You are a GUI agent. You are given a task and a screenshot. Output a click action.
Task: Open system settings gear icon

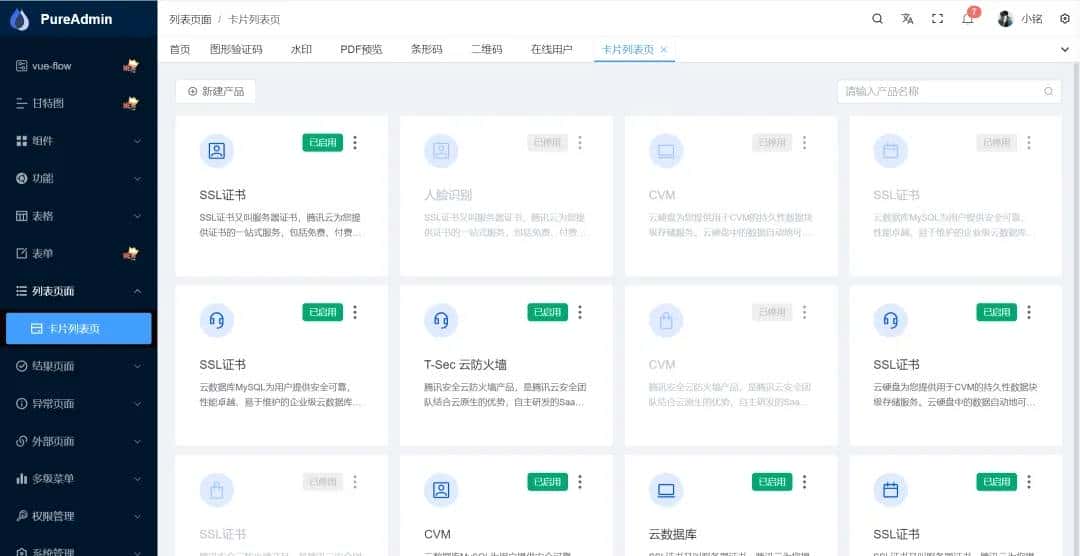pos(1065,19)
